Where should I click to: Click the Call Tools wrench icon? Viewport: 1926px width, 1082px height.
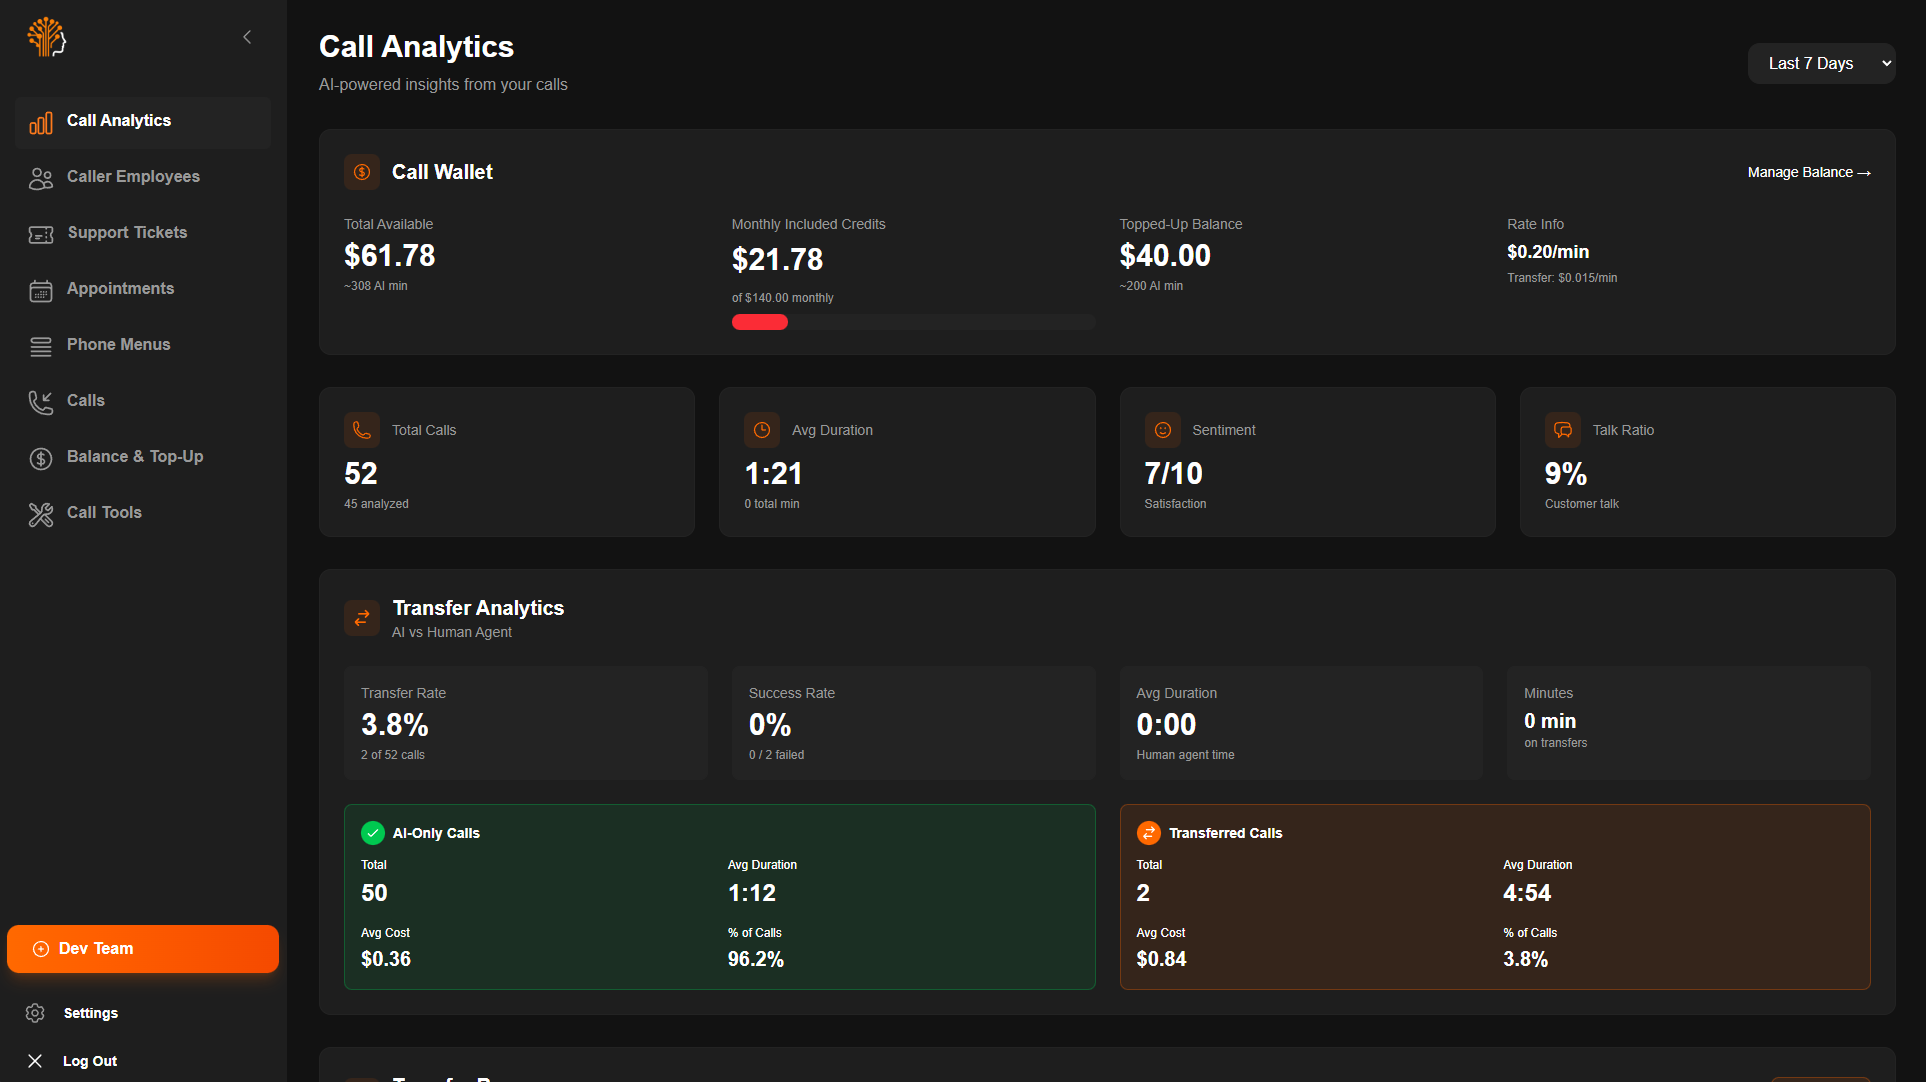click(x=41, y=514)
